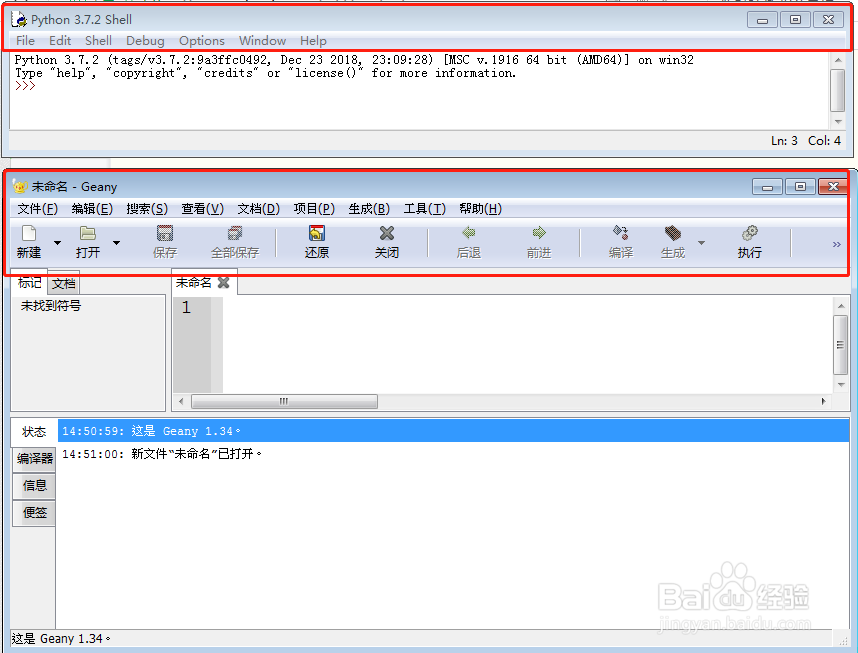Click the Revert 还原 toolbar icon
858x653 pixels.
click(x=317, y=233)
